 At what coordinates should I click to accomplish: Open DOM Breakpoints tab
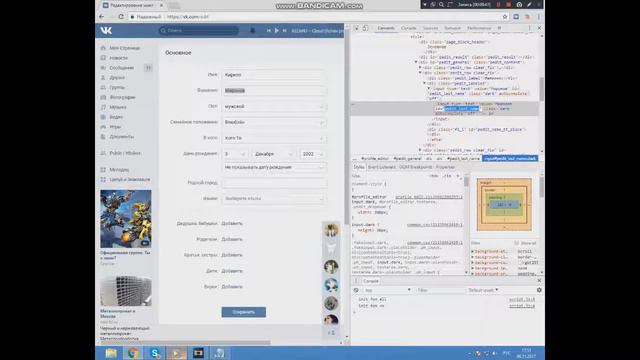point(416,167)
